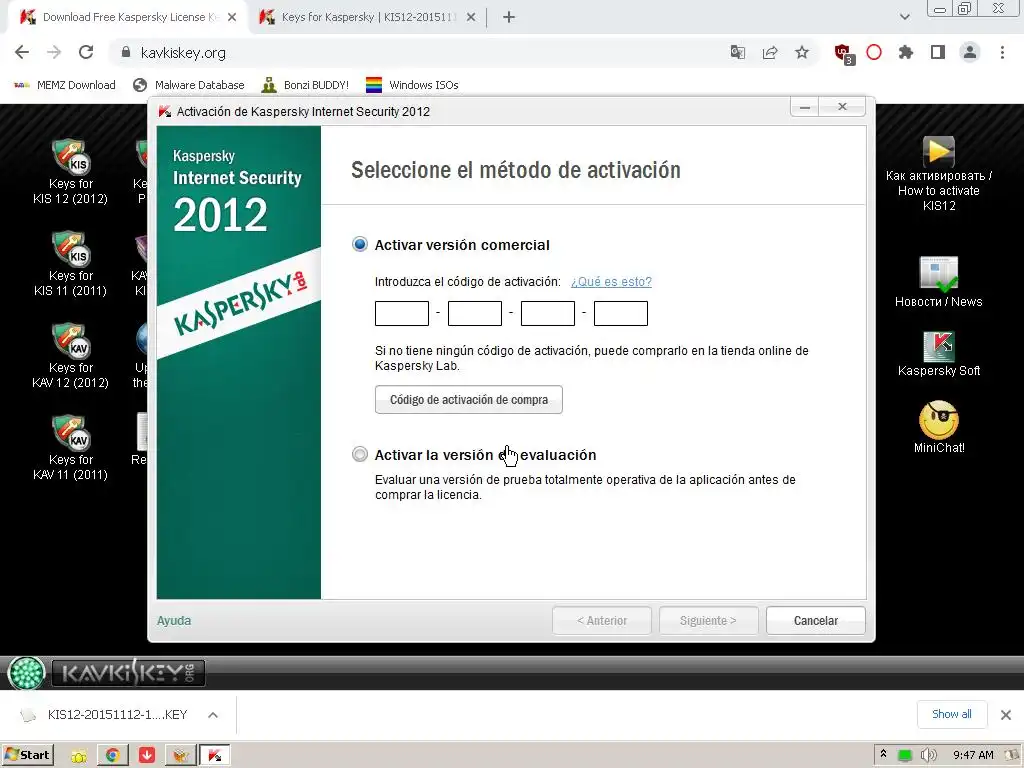Click the first activation code field
The width and height of the screenshot is (1024, 768).
[402, 313]
